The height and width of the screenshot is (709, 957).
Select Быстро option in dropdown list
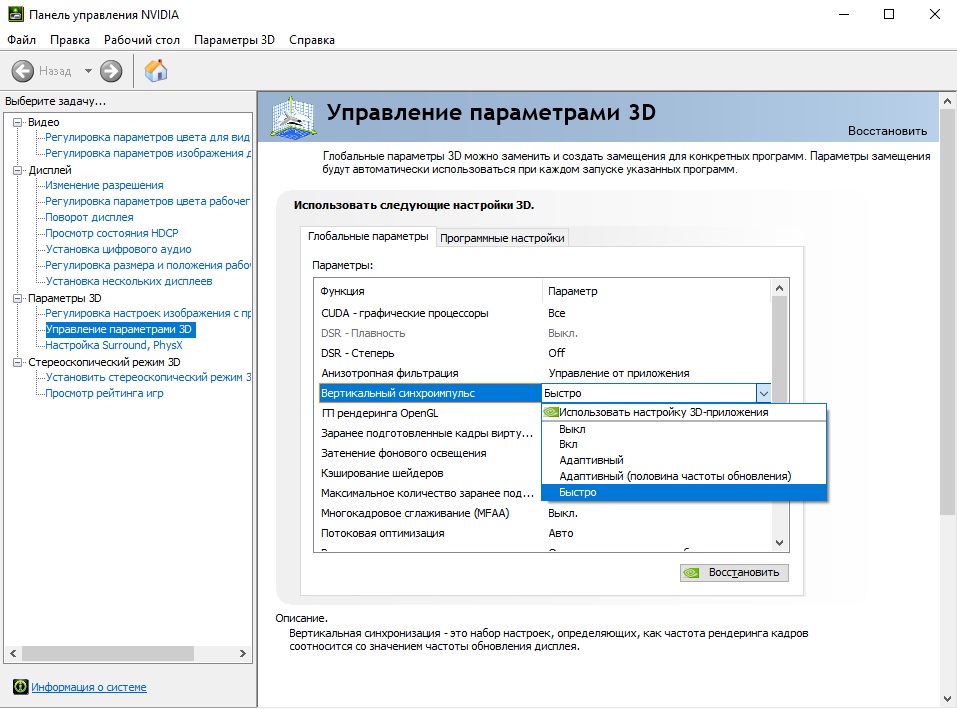coord(684,492)
